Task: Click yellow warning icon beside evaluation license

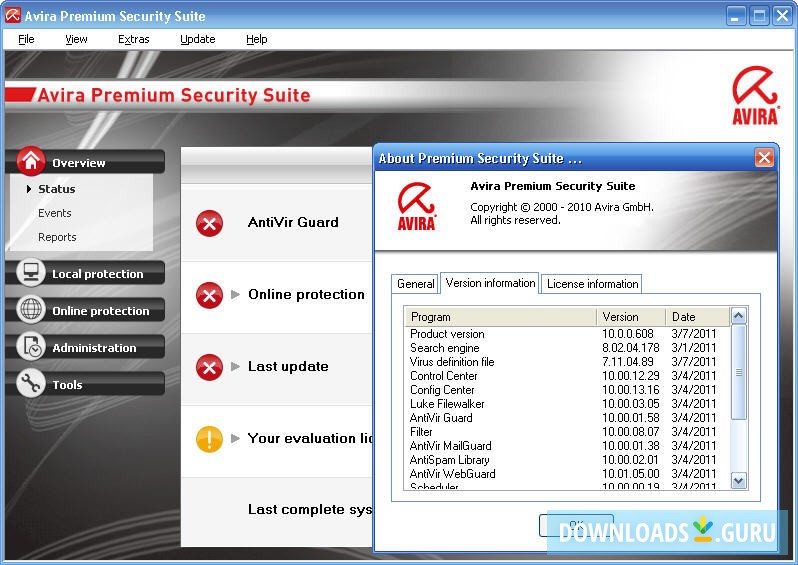Action: [x=209, y=439]
